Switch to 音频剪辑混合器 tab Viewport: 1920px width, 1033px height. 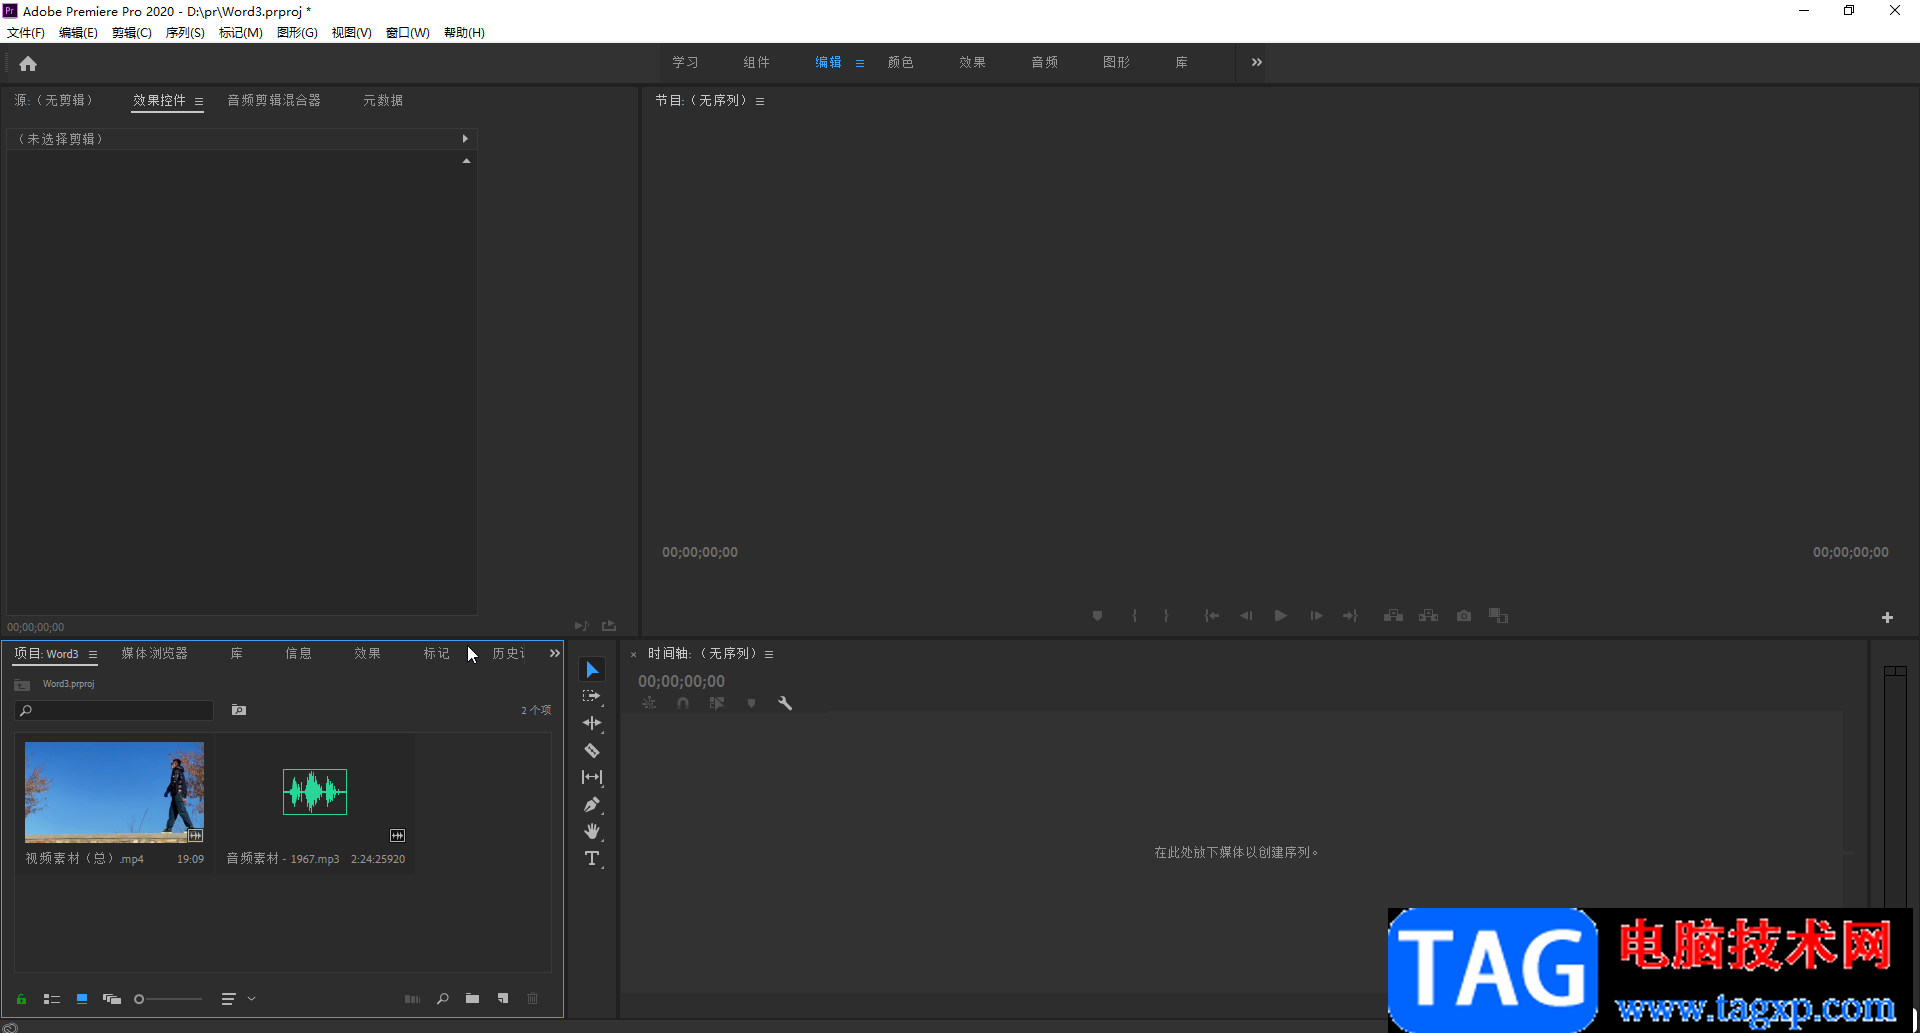[274, 101]
